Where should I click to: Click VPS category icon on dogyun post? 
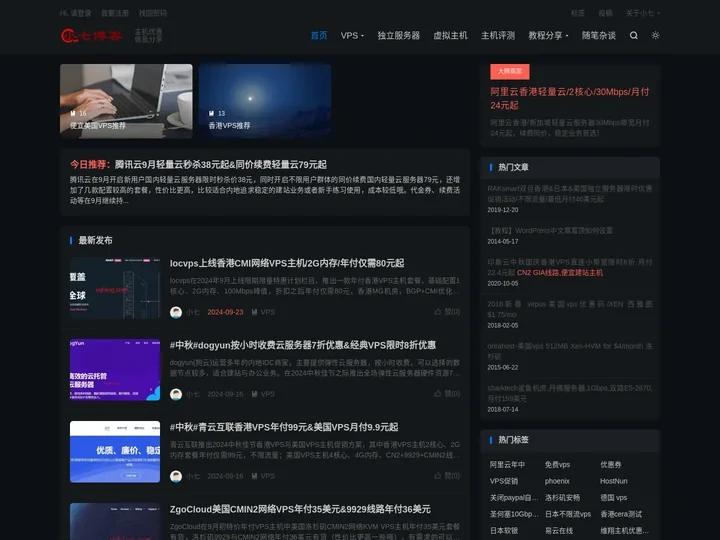coord(254,394)
